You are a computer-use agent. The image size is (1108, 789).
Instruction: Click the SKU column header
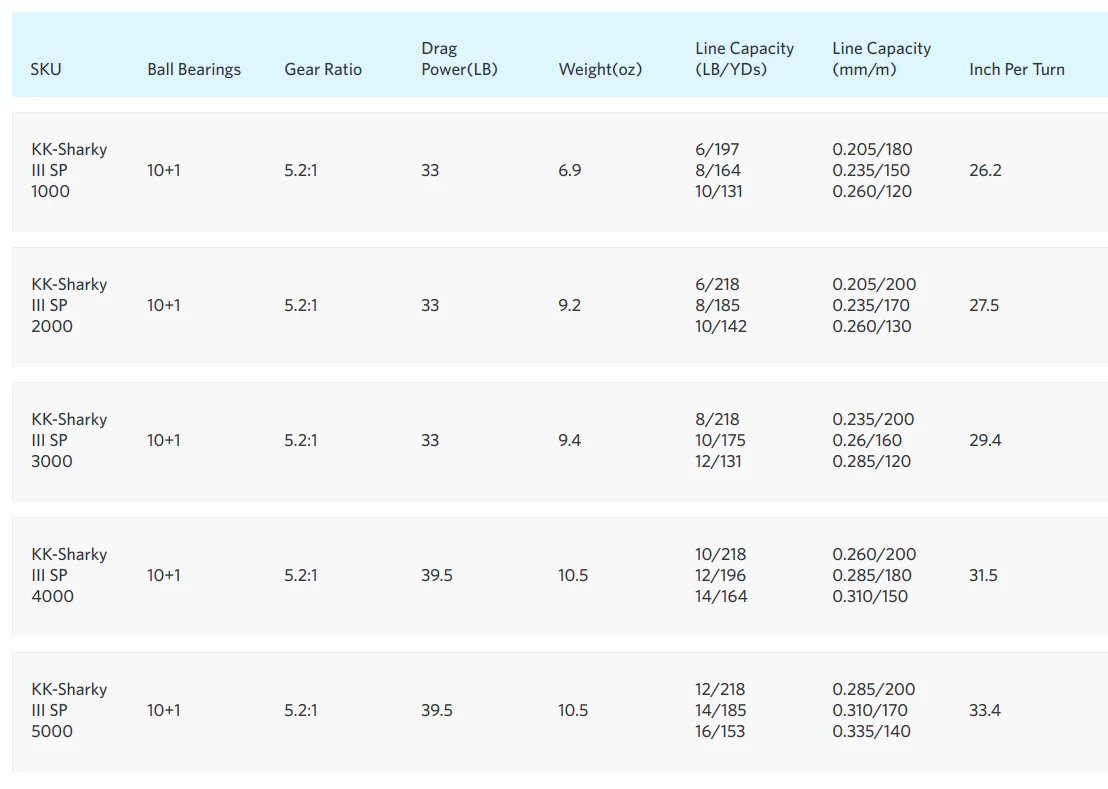coord(46,69)
